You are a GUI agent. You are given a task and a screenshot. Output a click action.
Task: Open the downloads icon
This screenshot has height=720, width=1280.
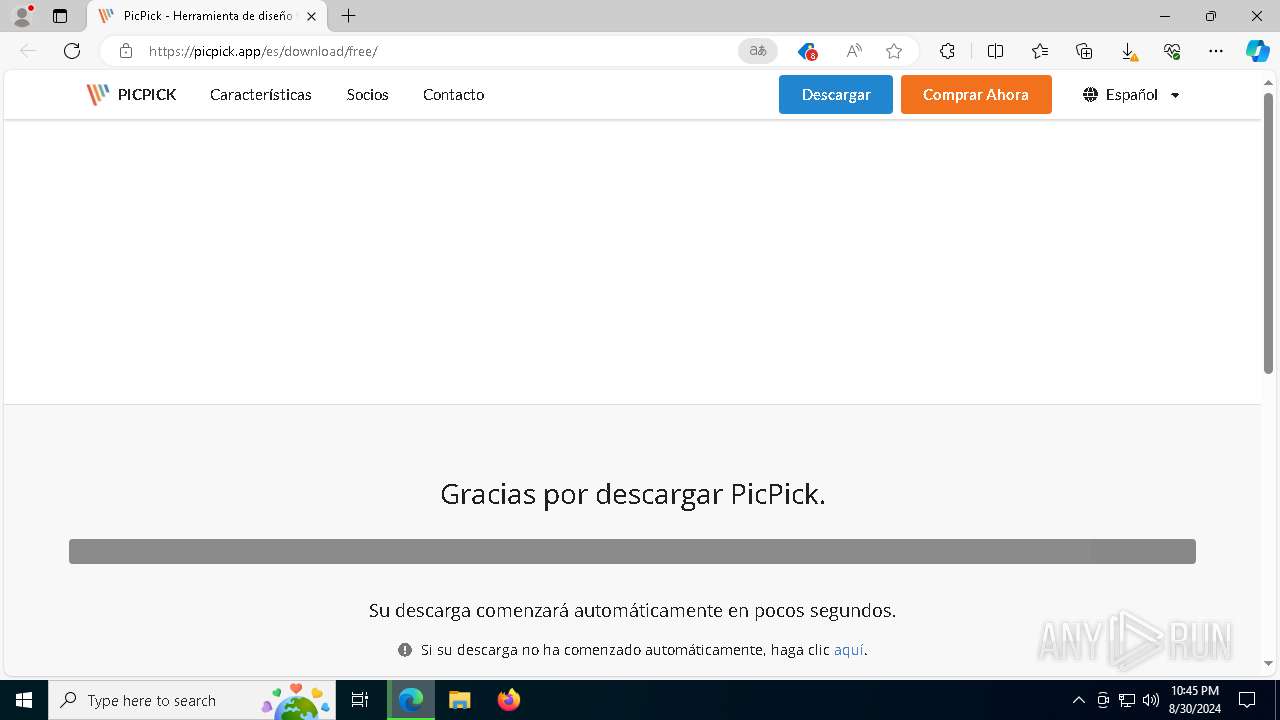coord(1128,52)
